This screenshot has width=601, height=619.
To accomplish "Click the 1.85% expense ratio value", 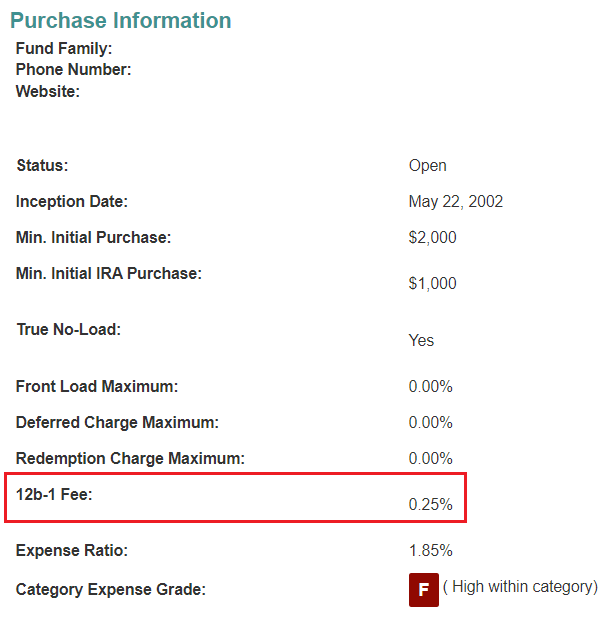I will click(430, 550).
